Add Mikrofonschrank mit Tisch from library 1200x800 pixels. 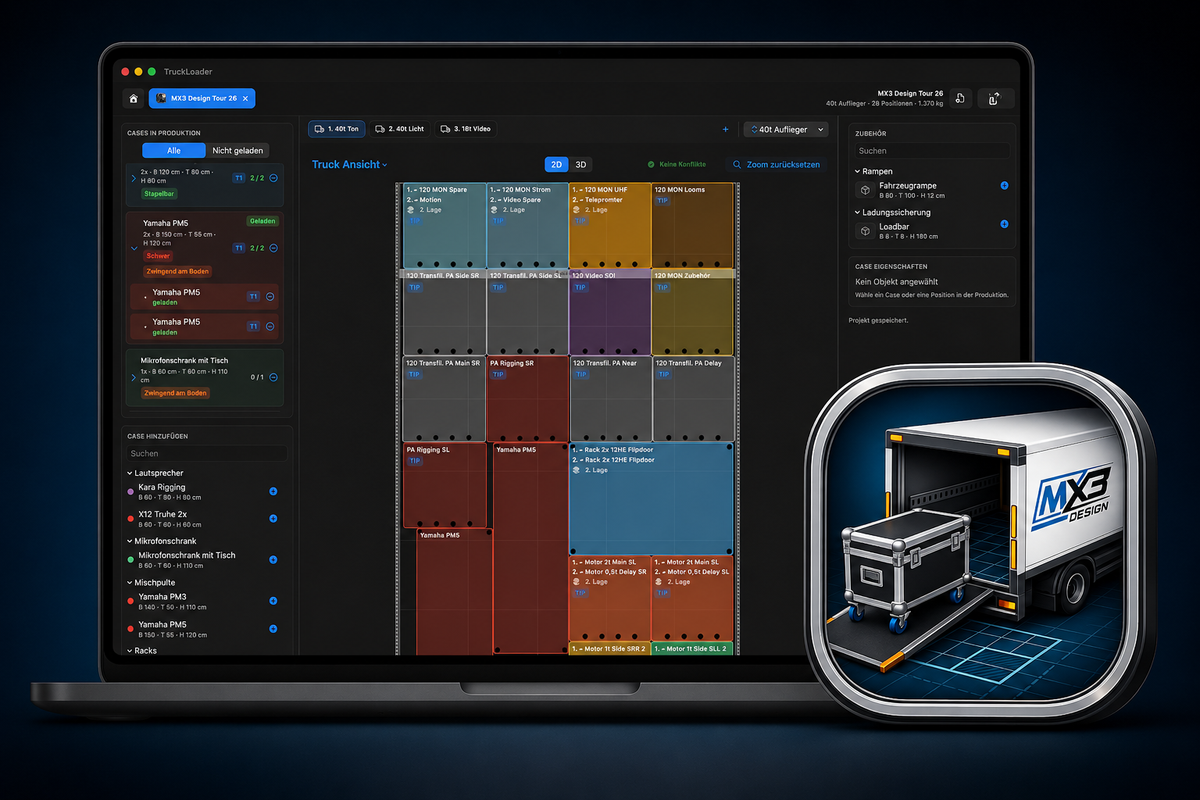tap(273, 560)
